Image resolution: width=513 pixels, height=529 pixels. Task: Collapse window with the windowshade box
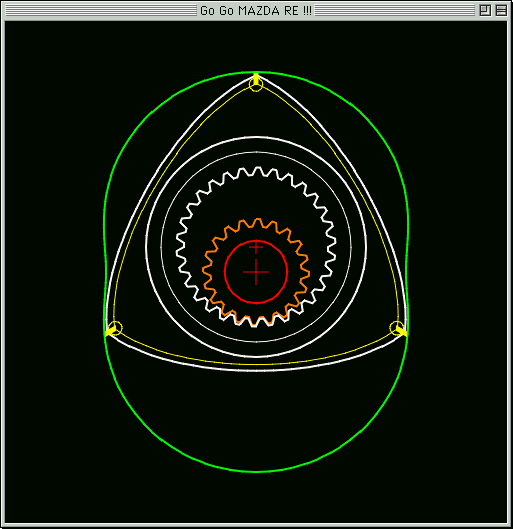[501, 10]
